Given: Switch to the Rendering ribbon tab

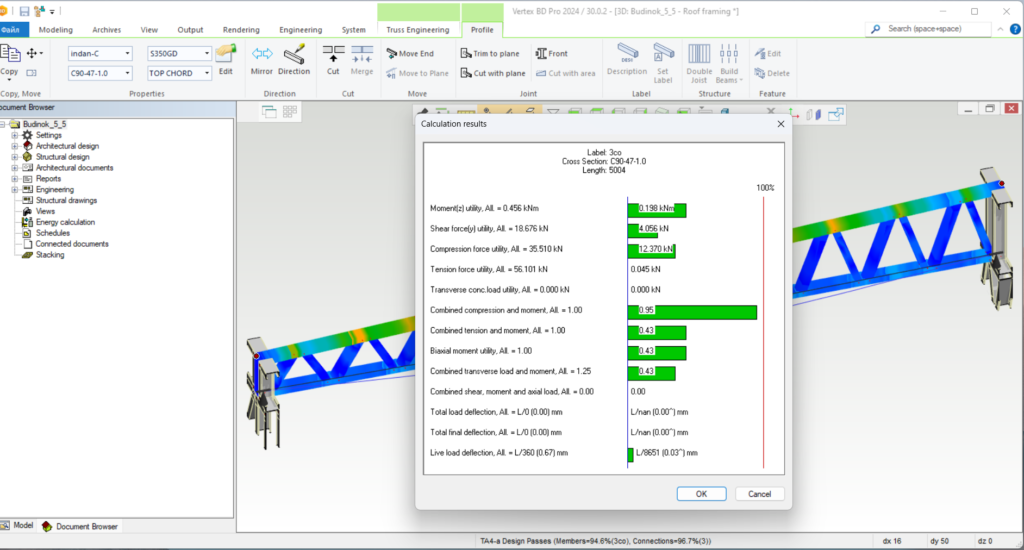Looking at the screenshot, I should pos(241,29).
